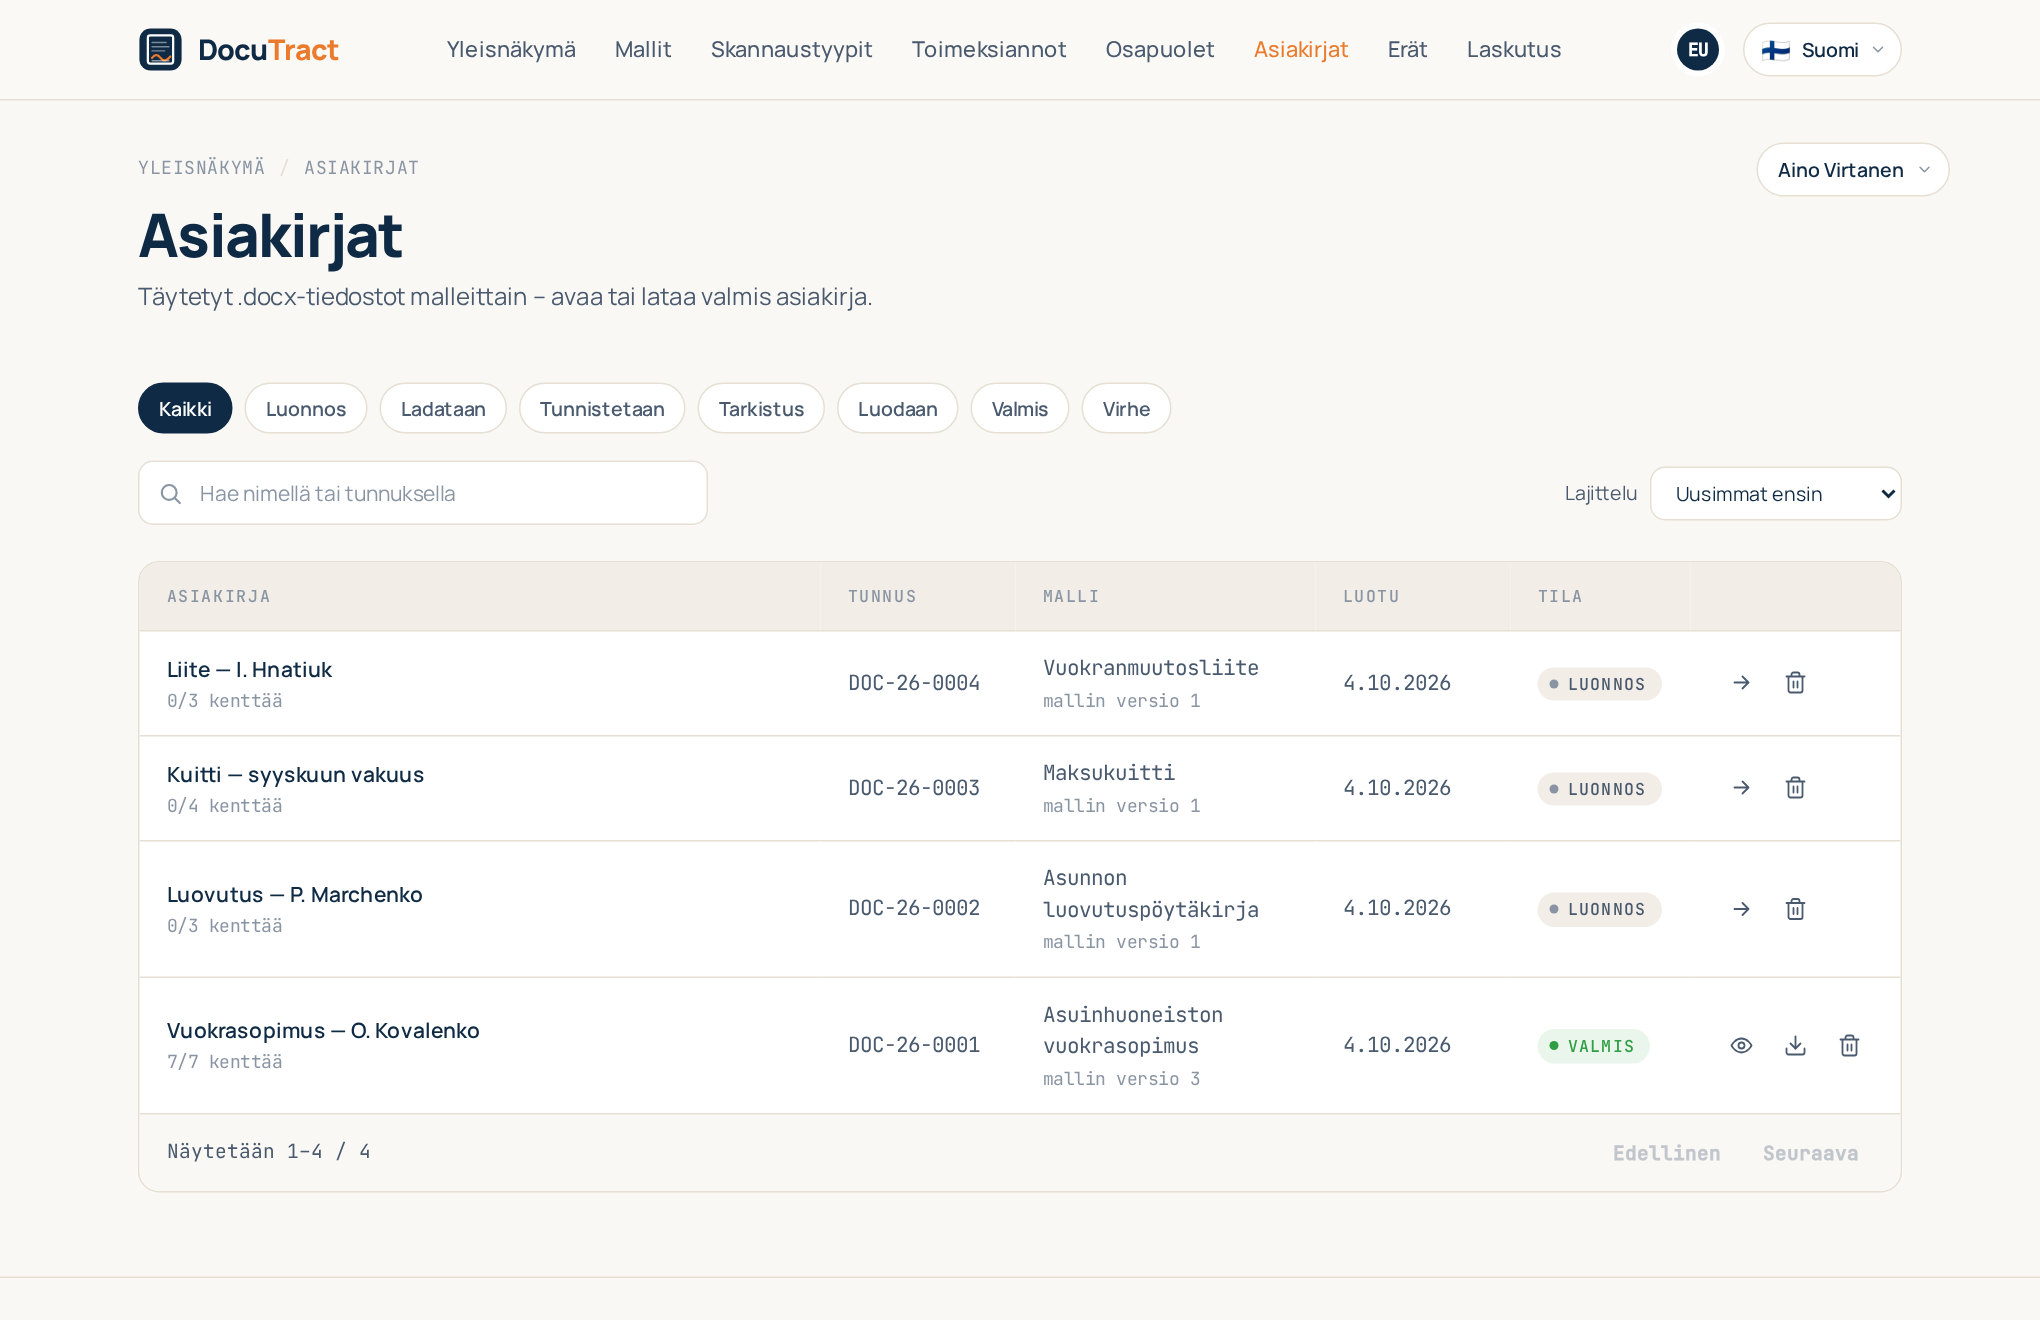Go to the Mallit nav item
Viewport: 2040px width, 1320px height.
pos(643,50)
